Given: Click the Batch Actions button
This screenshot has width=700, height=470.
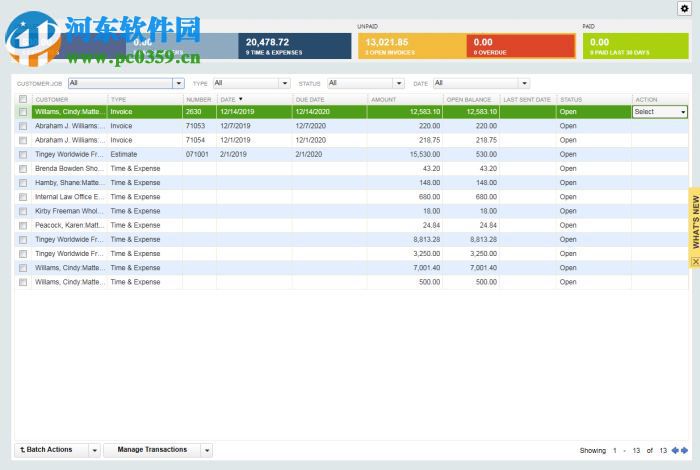Looking at the screenshot, I should point(52,450).
